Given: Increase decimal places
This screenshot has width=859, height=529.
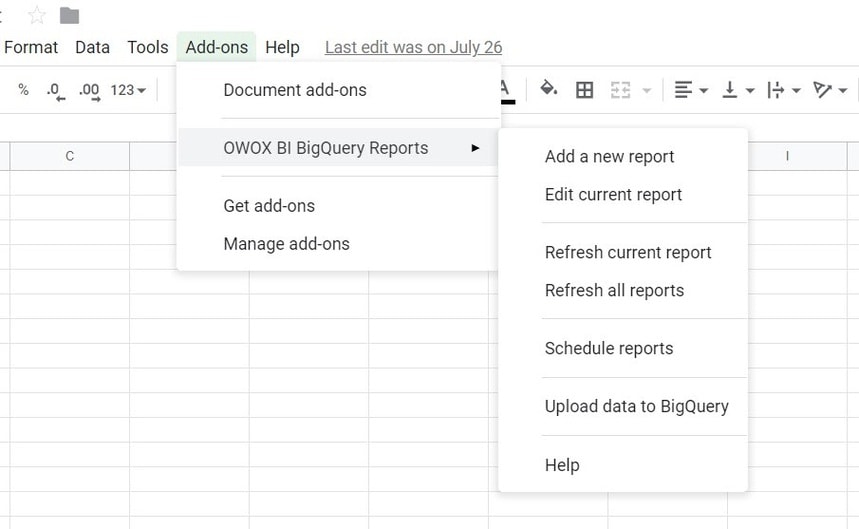Looking at the screenshot, I should point(89,91).
